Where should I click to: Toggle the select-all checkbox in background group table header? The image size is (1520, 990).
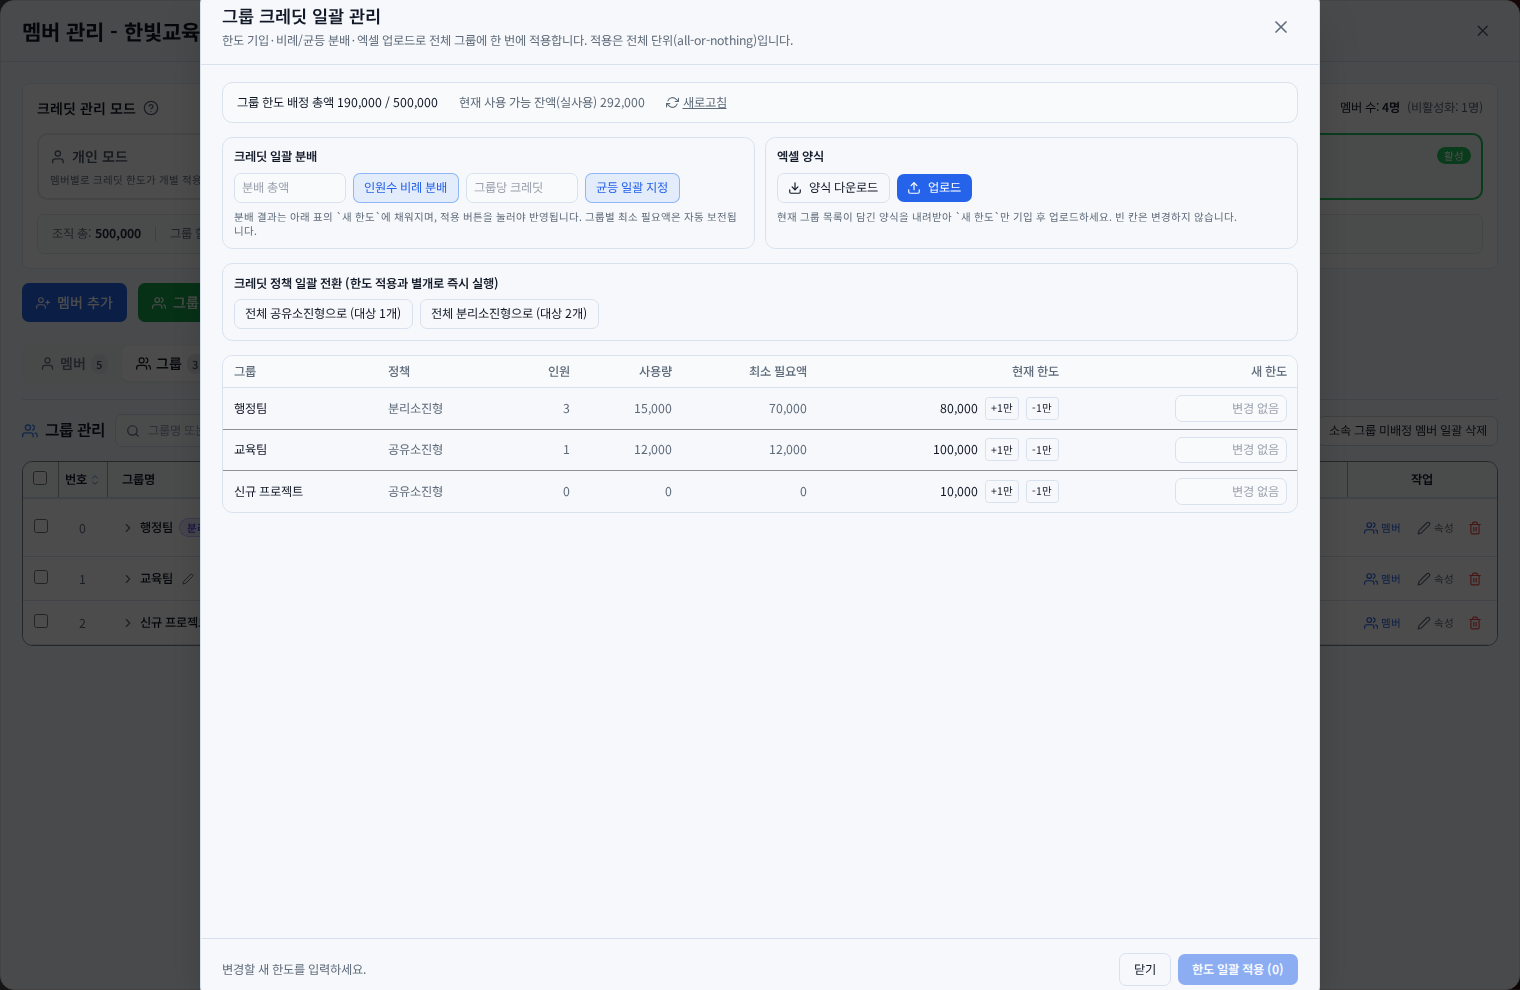(x=40, y=478)
